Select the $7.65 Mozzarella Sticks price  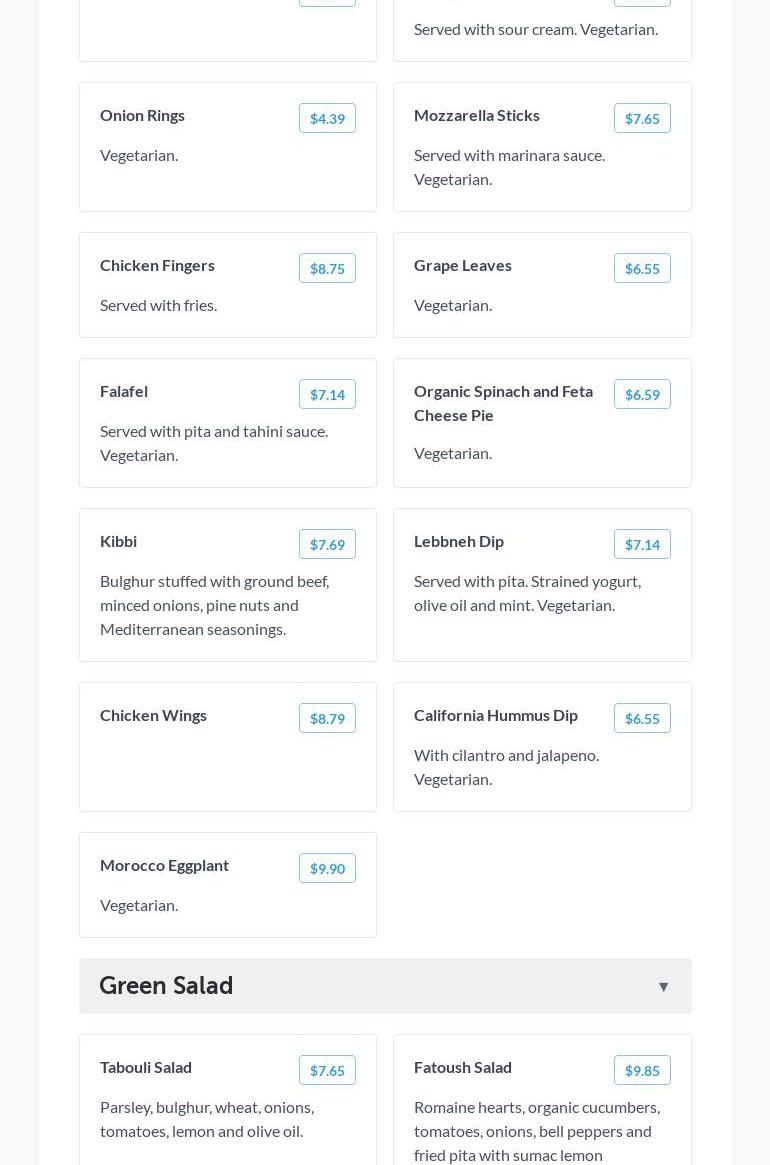(642, 118)
